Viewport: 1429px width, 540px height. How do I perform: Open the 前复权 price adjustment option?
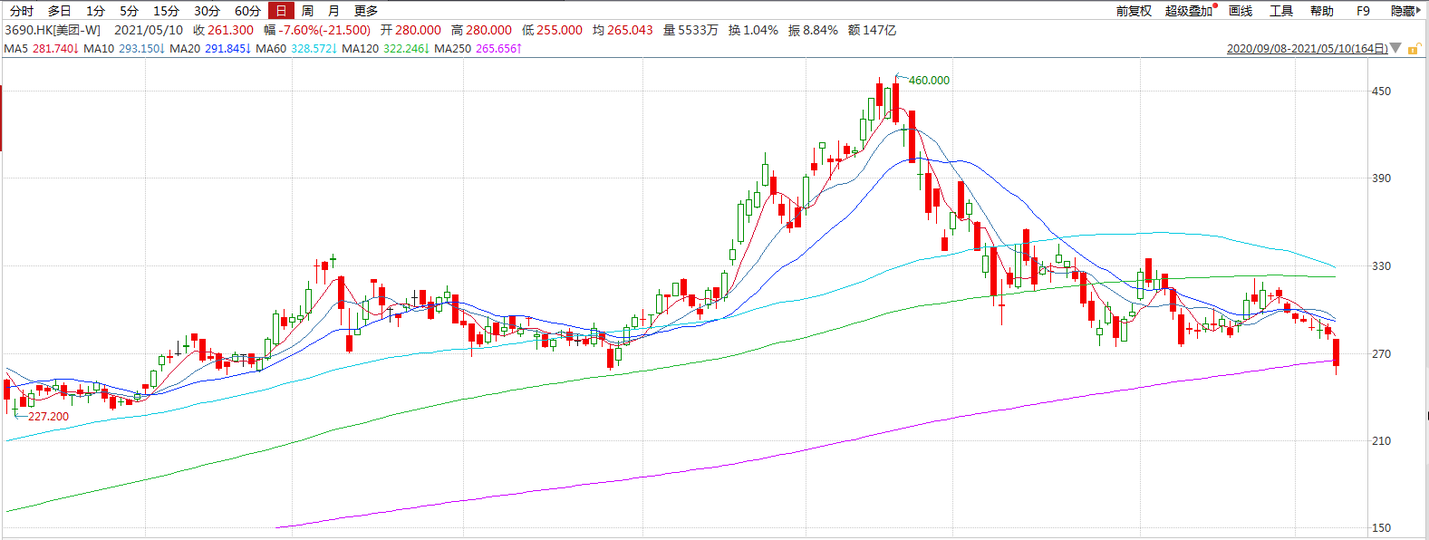(x=1134, y=11)
